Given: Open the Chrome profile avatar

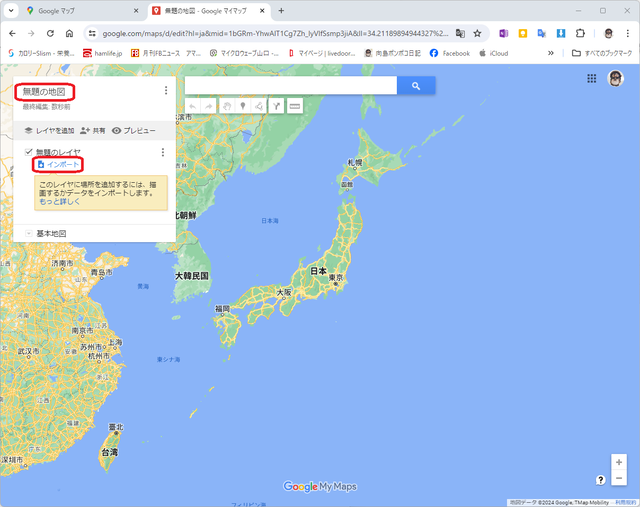Looking at the screenshot, I should [x=608, y=33].
